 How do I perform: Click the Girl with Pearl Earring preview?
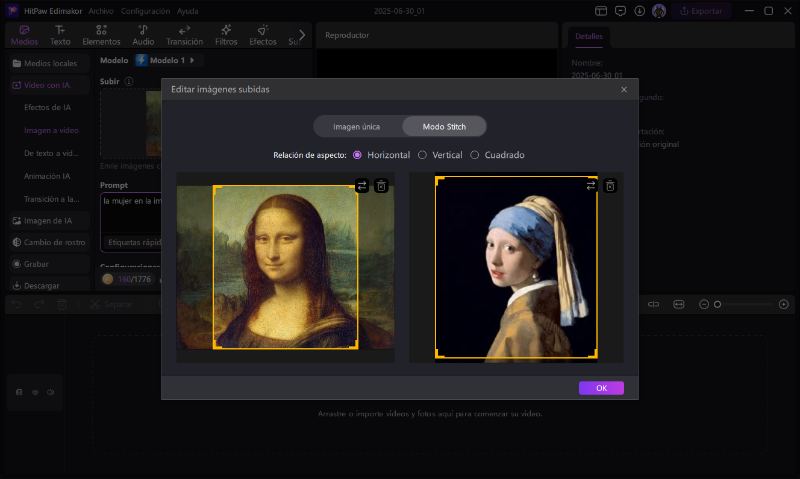tap(516, 267)
